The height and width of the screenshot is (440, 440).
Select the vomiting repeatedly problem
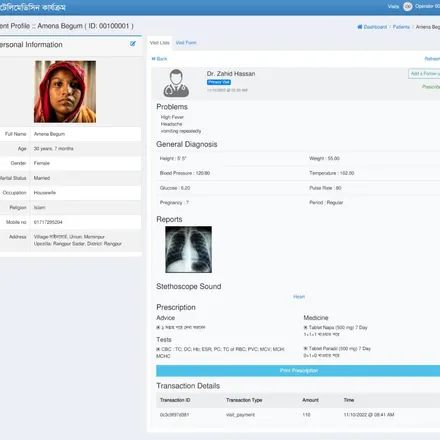[181, 131]
